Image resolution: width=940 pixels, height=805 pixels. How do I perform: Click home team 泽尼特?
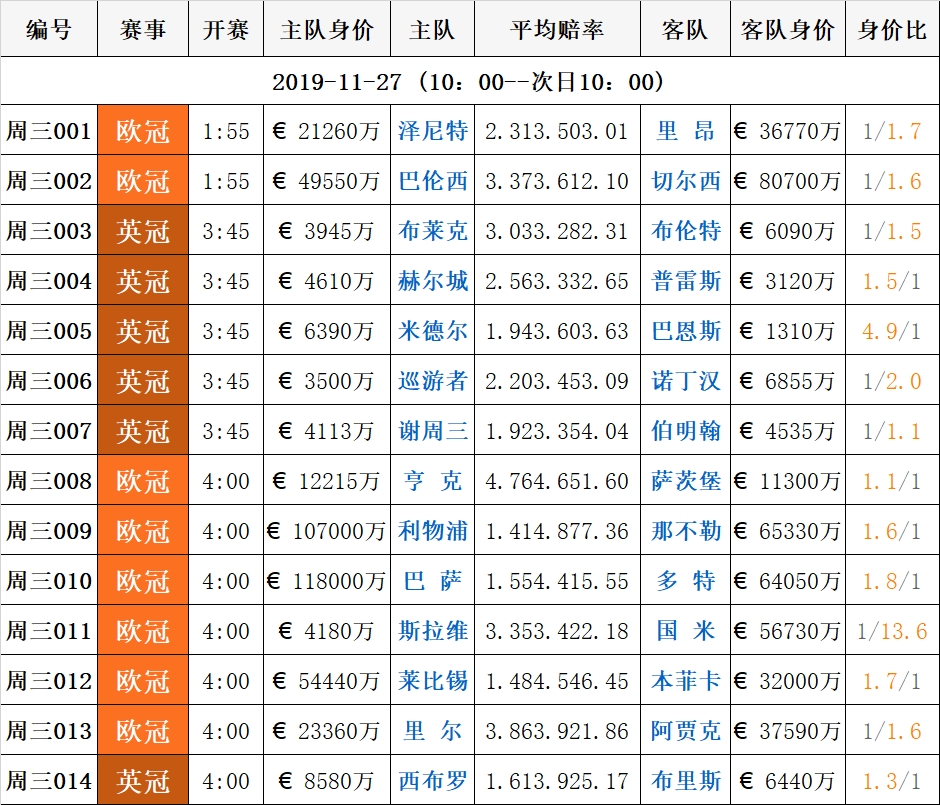[x=432, y=131]
